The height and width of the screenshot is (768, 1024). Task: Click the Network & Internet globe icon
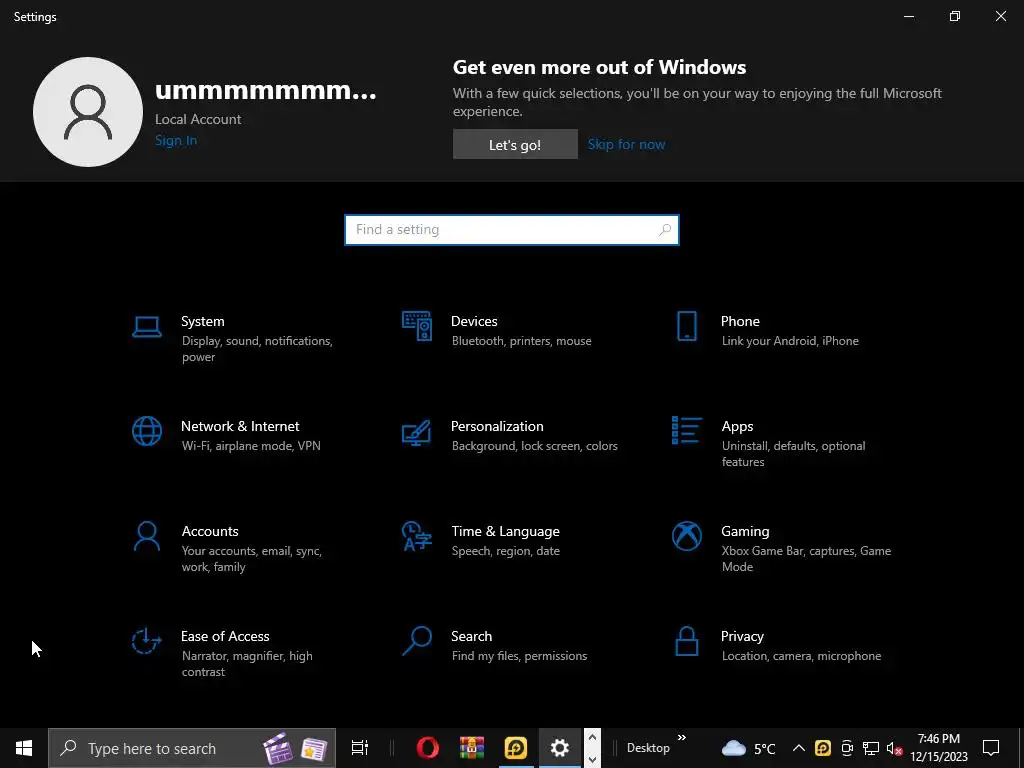(146, 431)
